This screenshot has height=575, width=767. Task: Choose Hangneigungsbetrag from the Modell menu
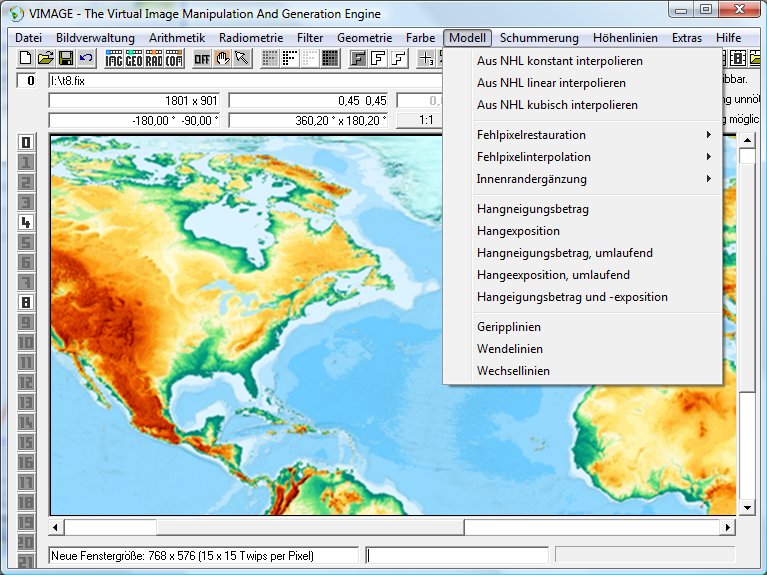pos(533,209)
